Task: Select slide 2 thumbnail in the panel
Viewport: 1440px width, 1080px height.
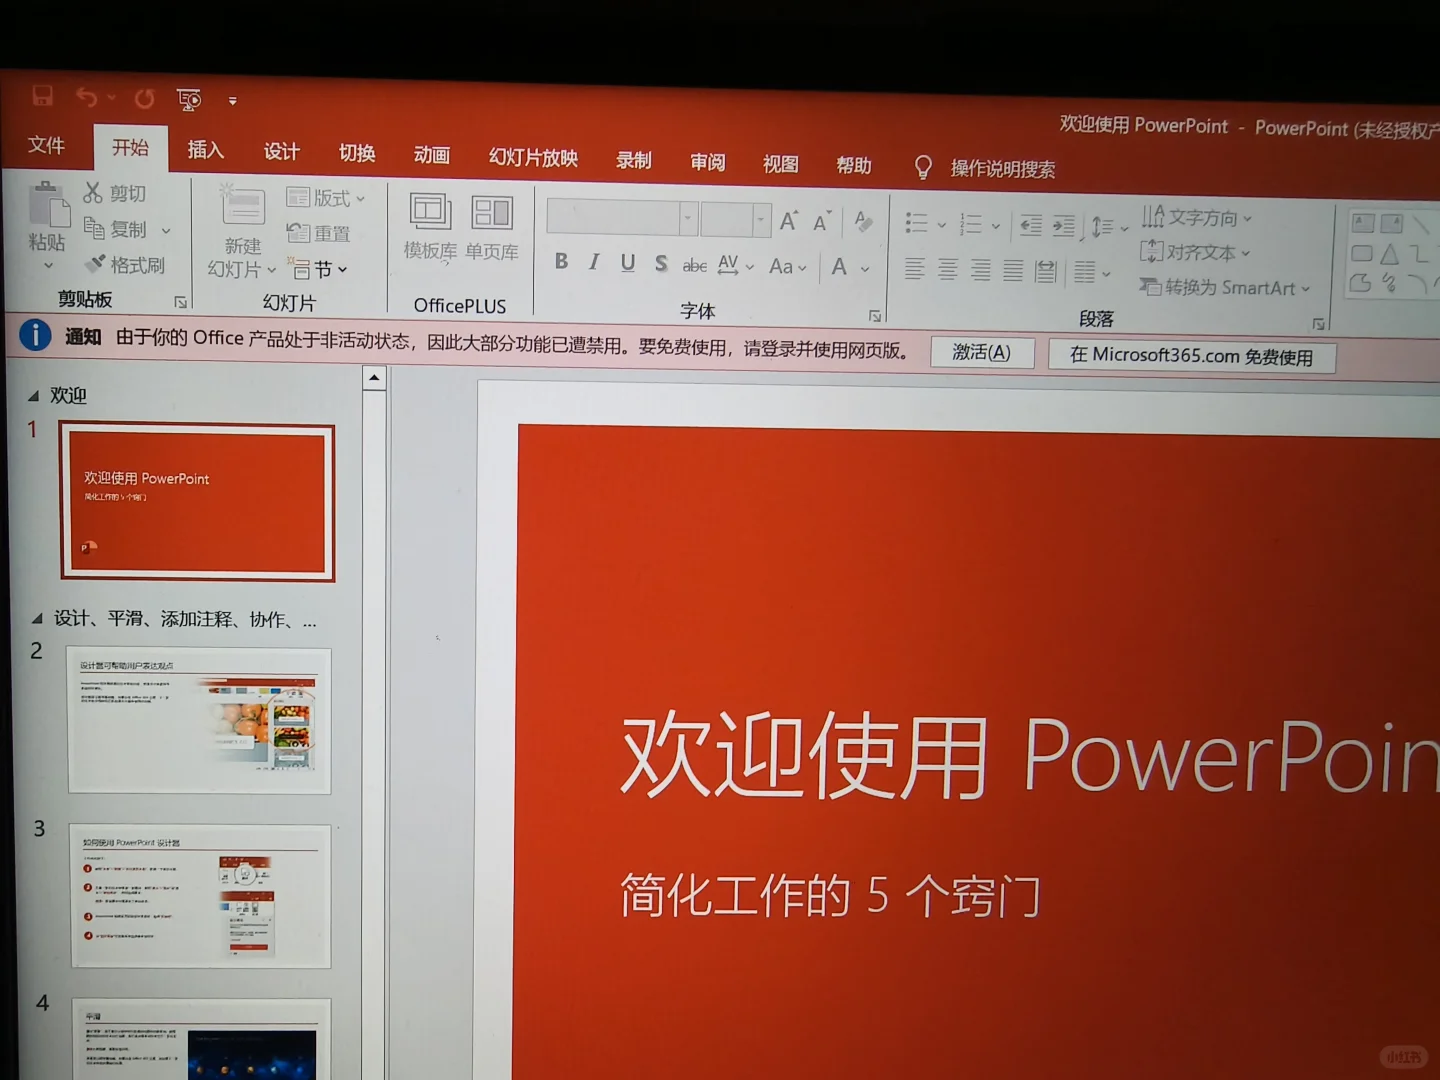Action: click(198, 722)
